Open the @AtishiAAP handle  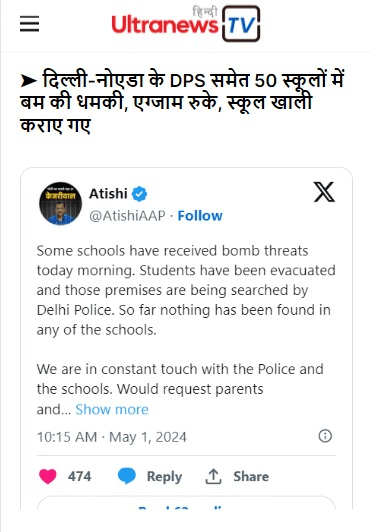click(x=127, y=216)
